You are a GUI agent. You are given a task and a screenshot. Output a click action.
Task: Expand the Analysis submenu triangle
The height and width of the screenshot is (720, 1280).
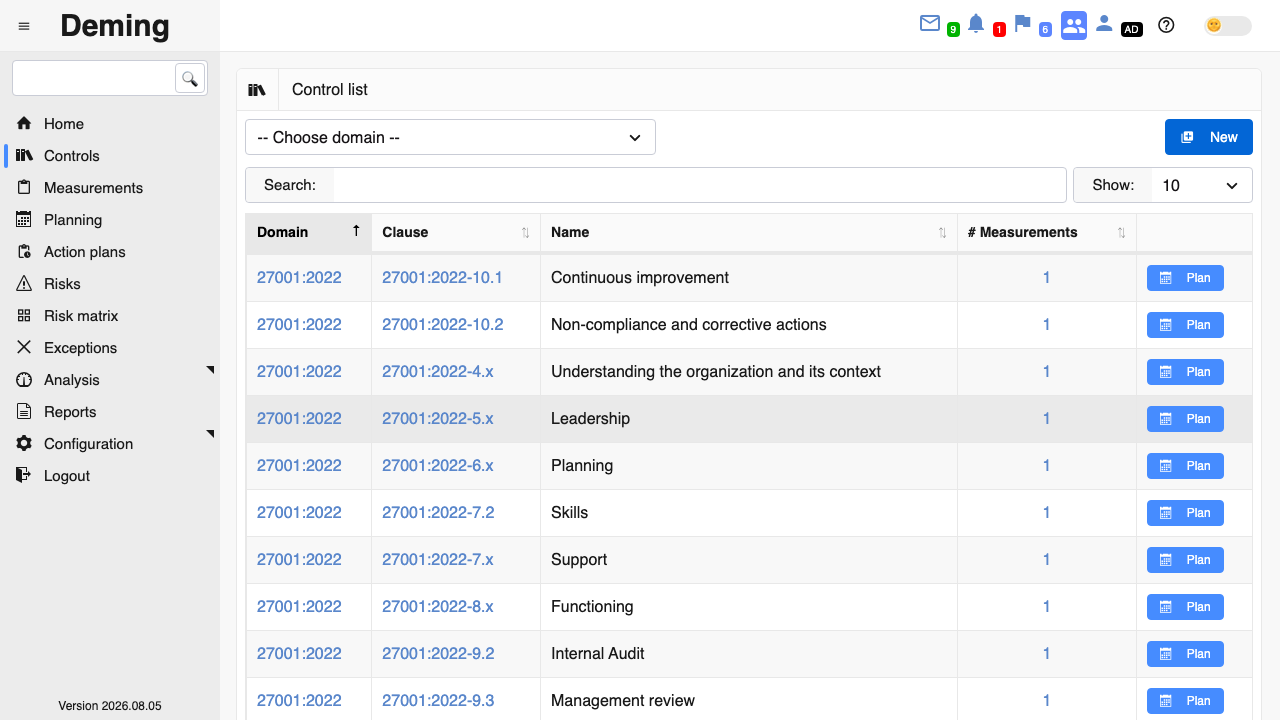[x=210, y=371]
